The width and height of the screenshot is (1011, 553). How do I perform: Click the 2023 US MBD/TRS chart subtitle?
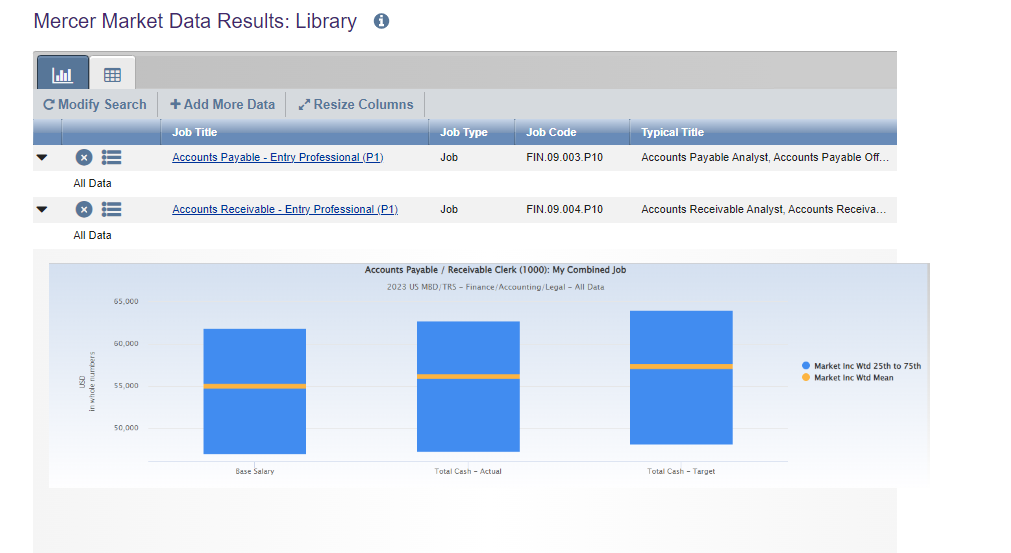click(495, 287)
